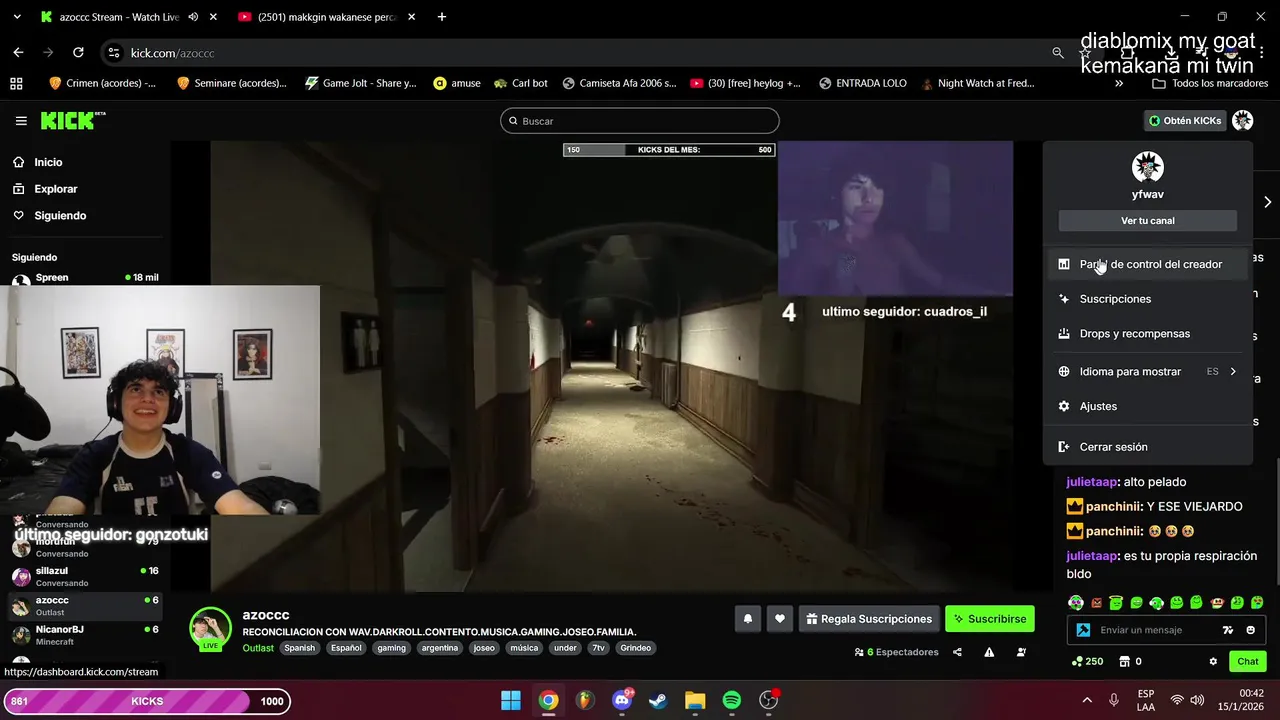Viewport: 1280px width, 720px height.
Task: Switch to makkgin wakanese YouTube tab
Action: 326,17
